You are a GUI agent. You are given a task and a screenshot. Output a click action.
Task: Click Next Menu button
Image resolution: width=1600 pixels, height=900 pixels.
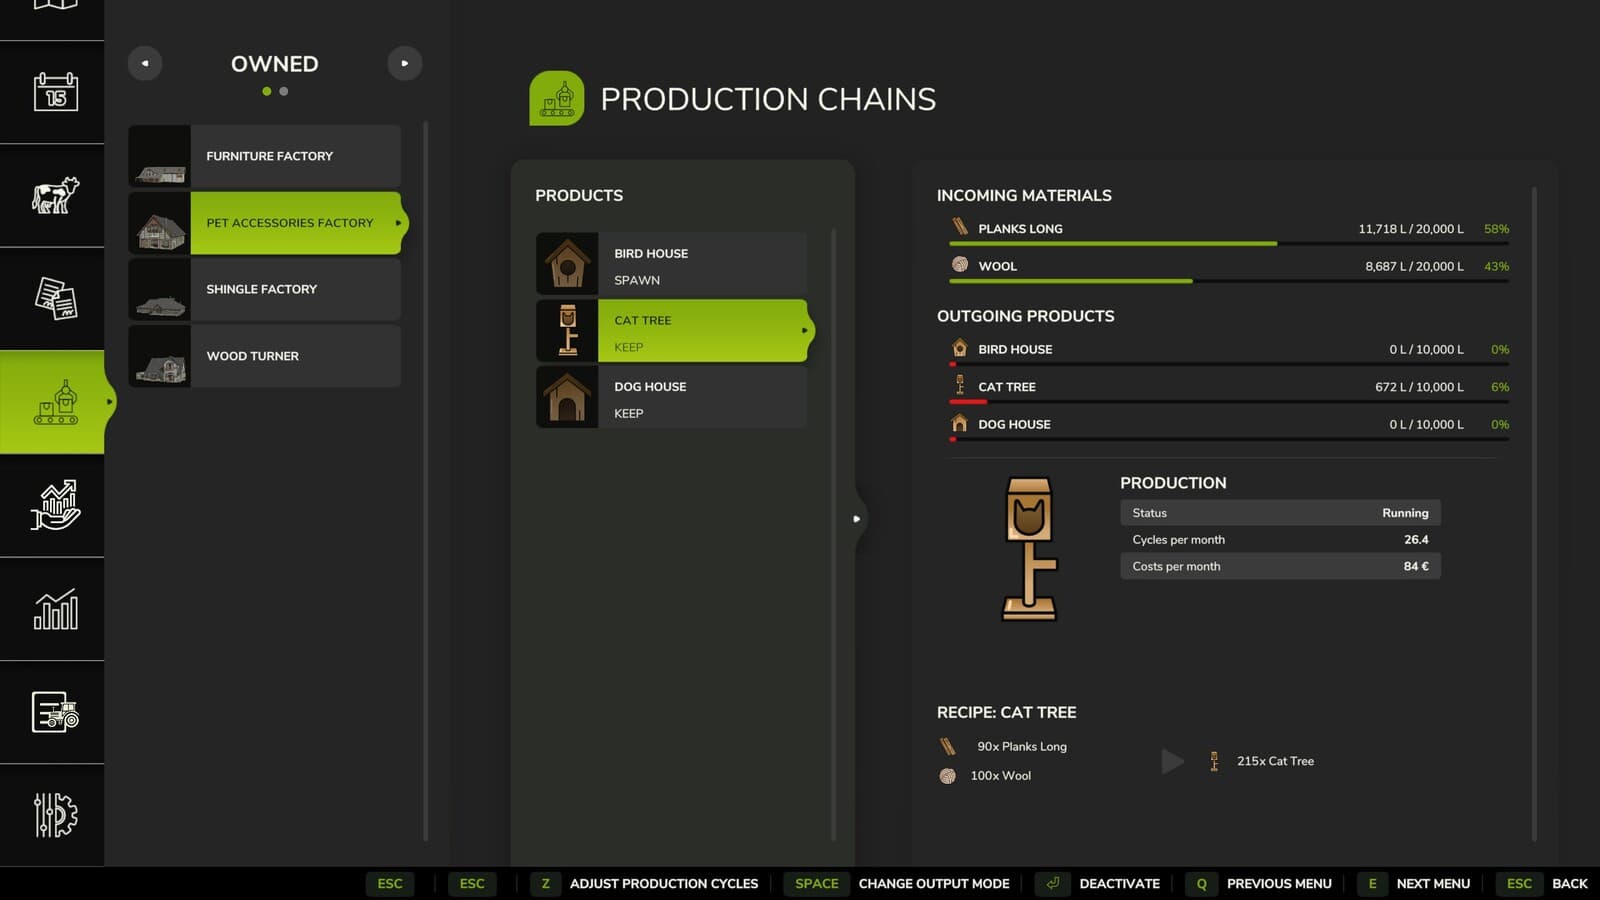(x=1414, y=883)
